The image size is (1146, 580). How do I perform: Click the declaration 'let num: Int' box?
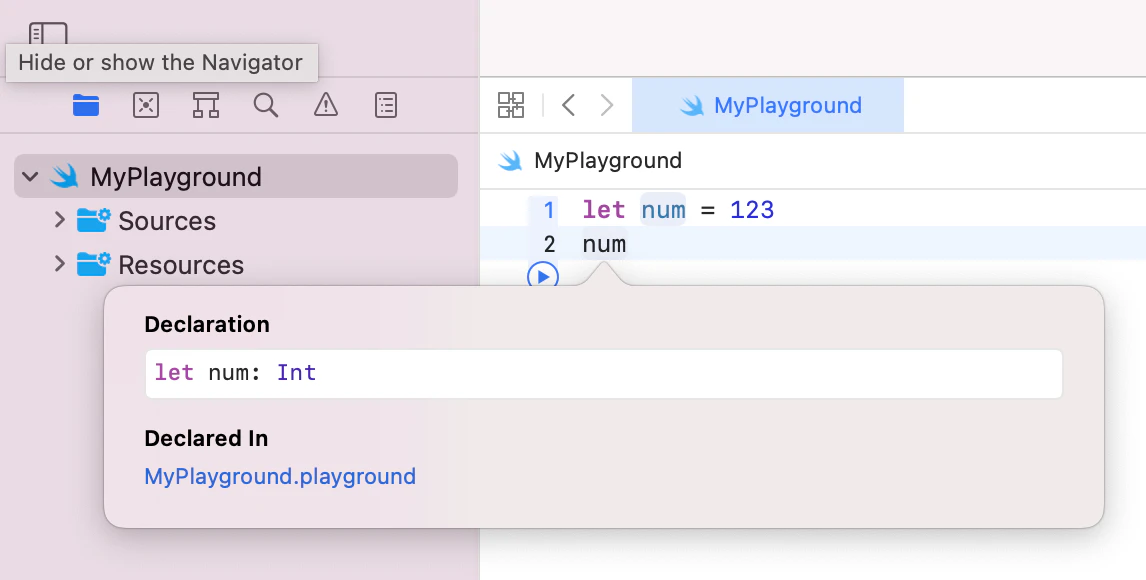coord(604,373)
